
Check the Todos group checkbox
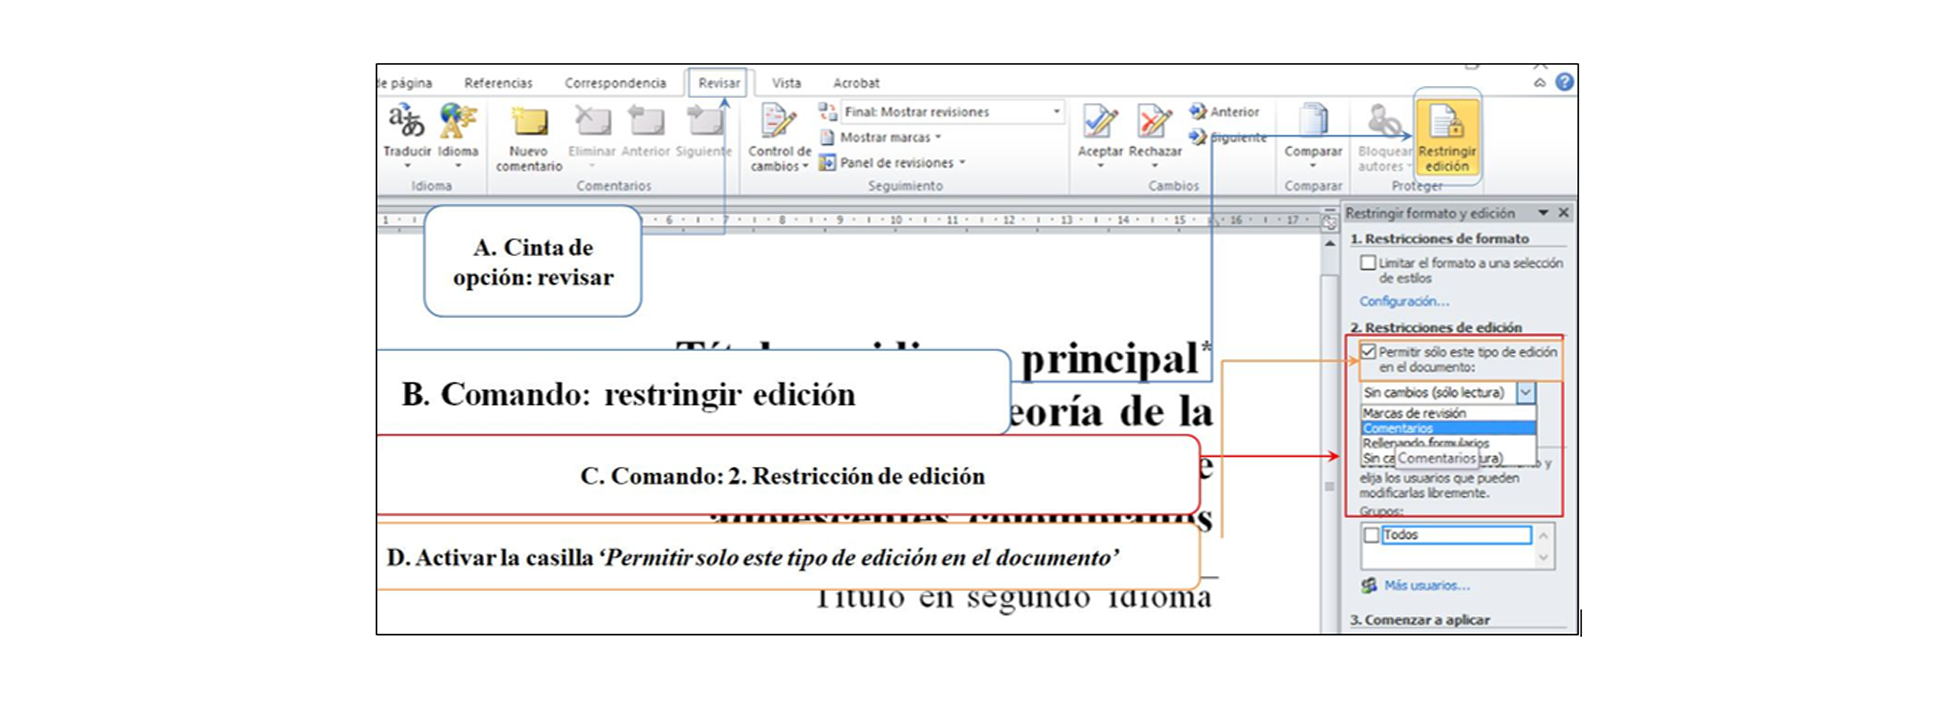click(1371, 535)
